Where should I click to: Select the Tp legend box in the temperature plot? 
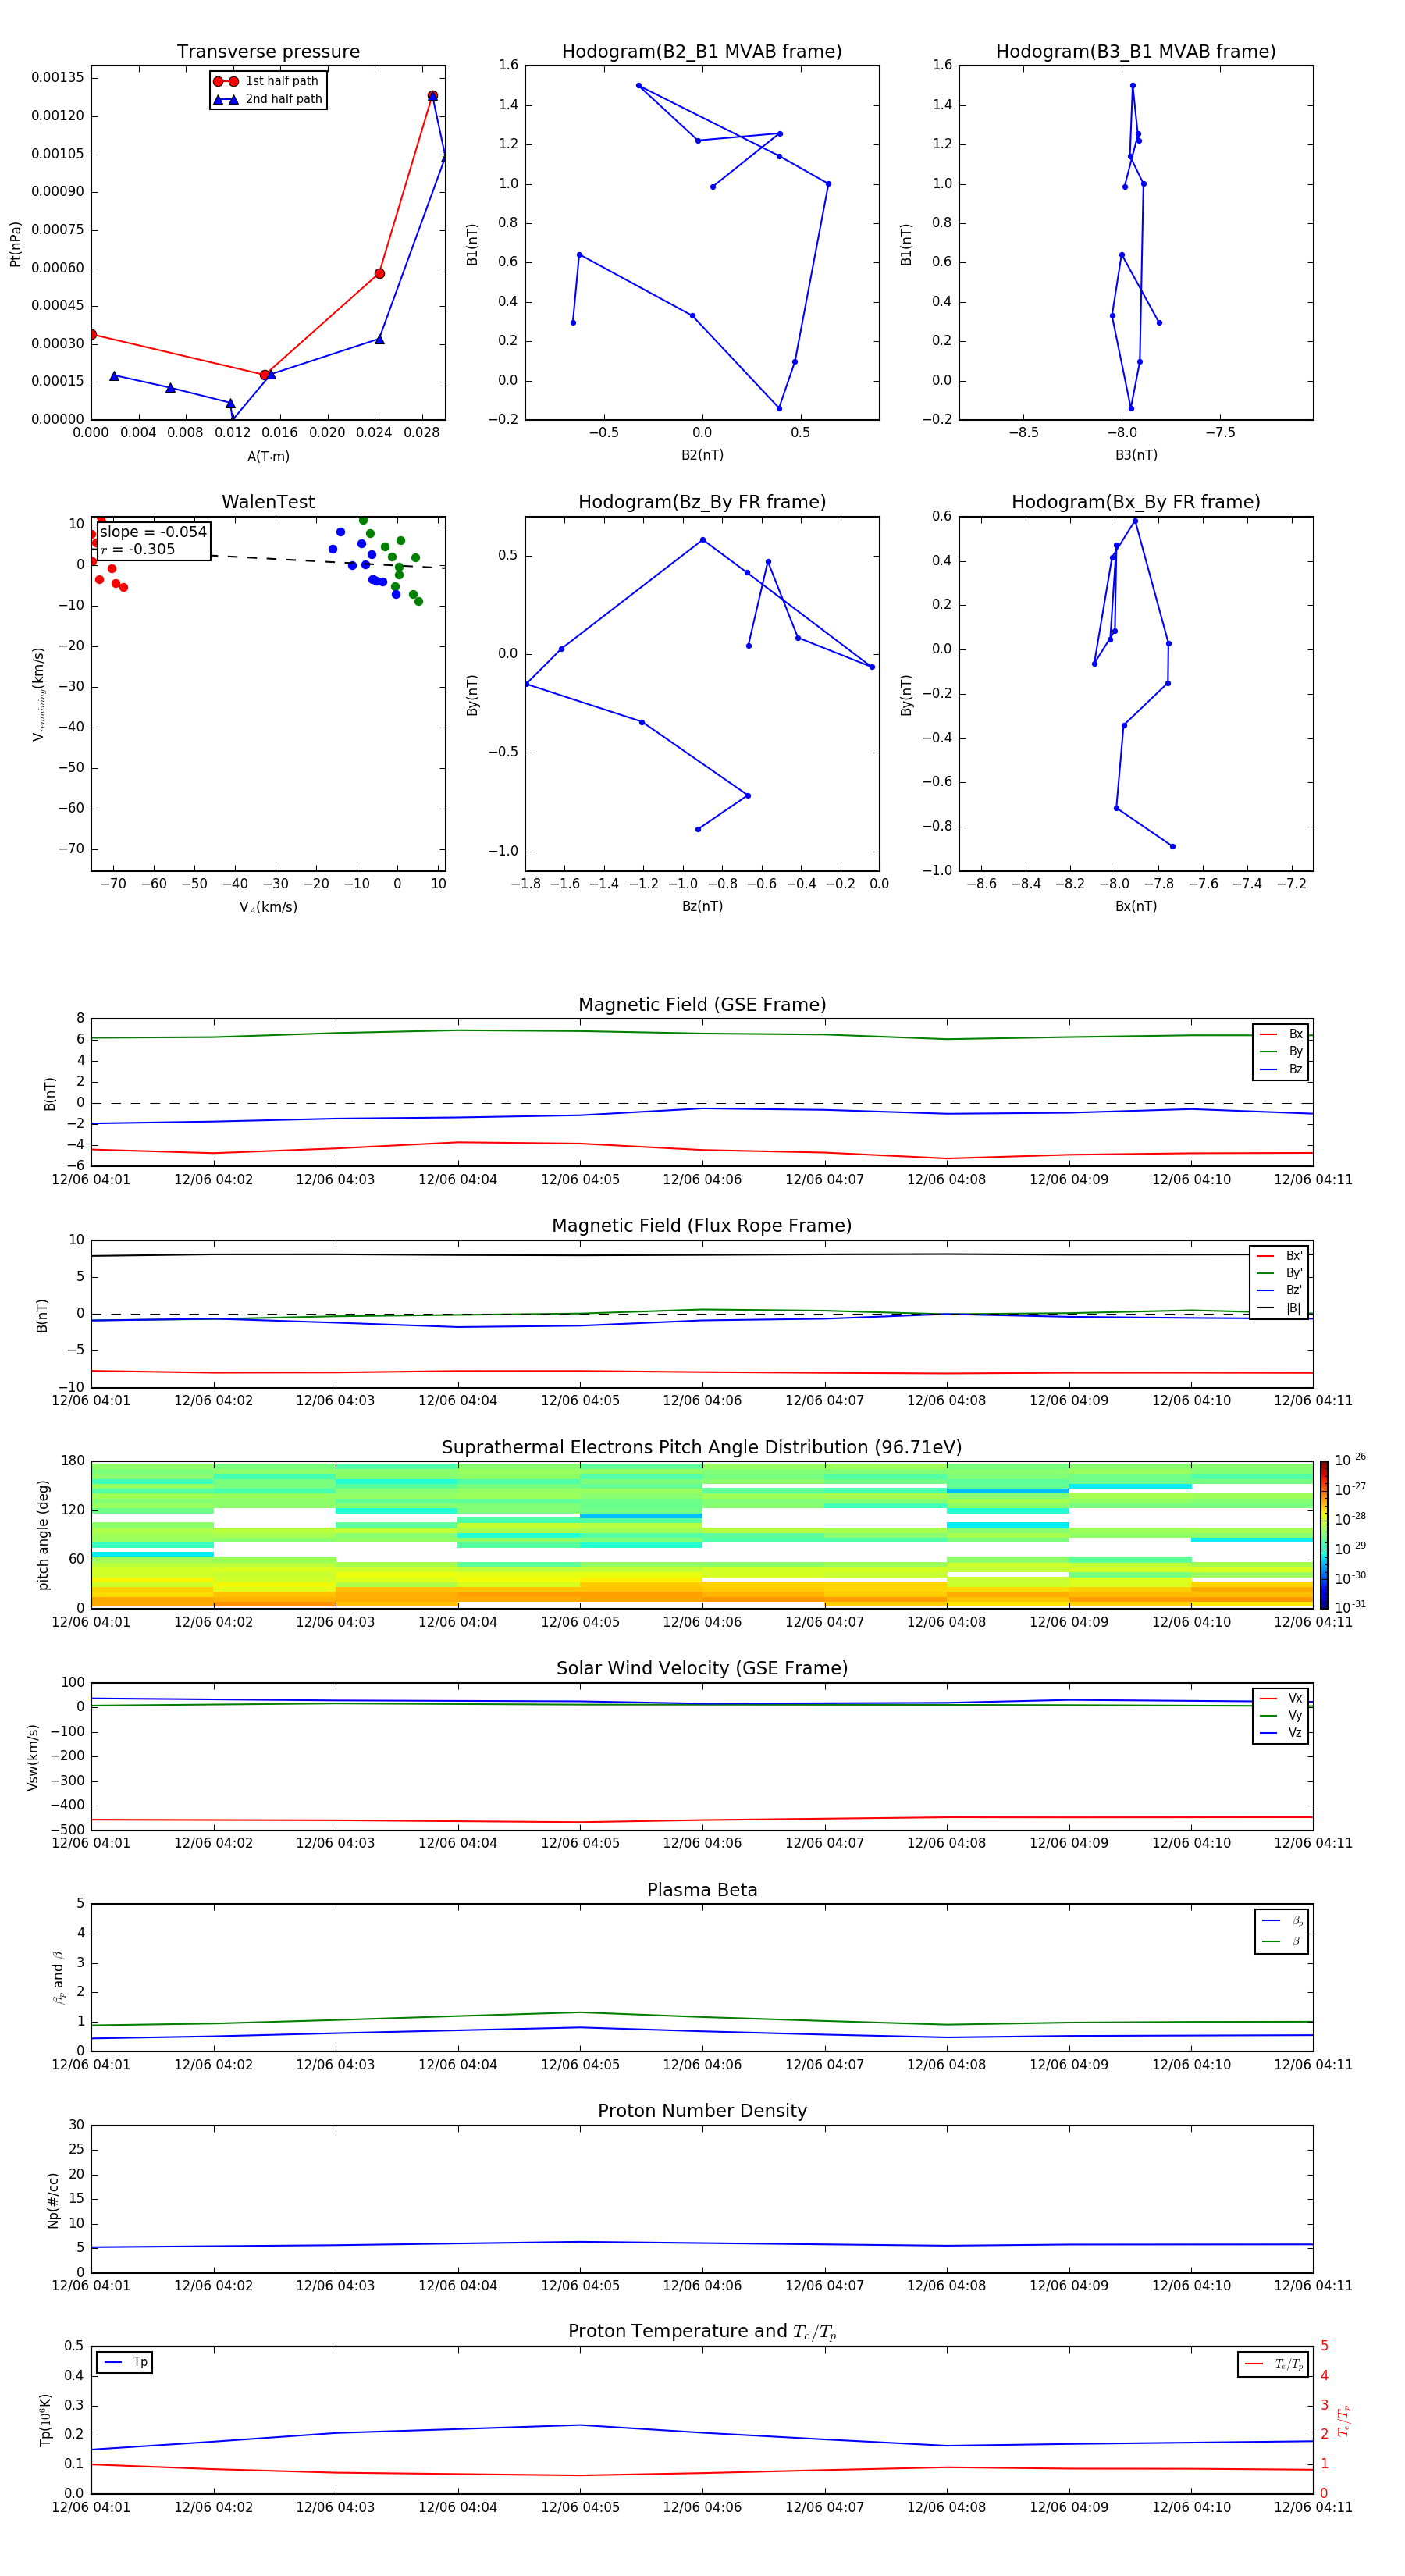[124, 2363]
